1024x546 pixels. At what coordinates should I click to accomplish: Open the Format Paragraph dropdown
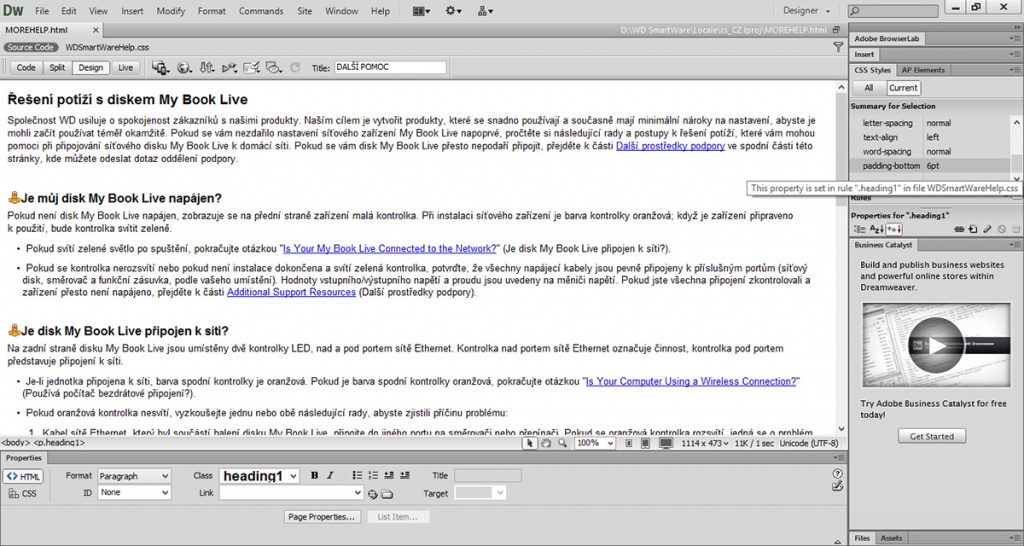point(134,476)
